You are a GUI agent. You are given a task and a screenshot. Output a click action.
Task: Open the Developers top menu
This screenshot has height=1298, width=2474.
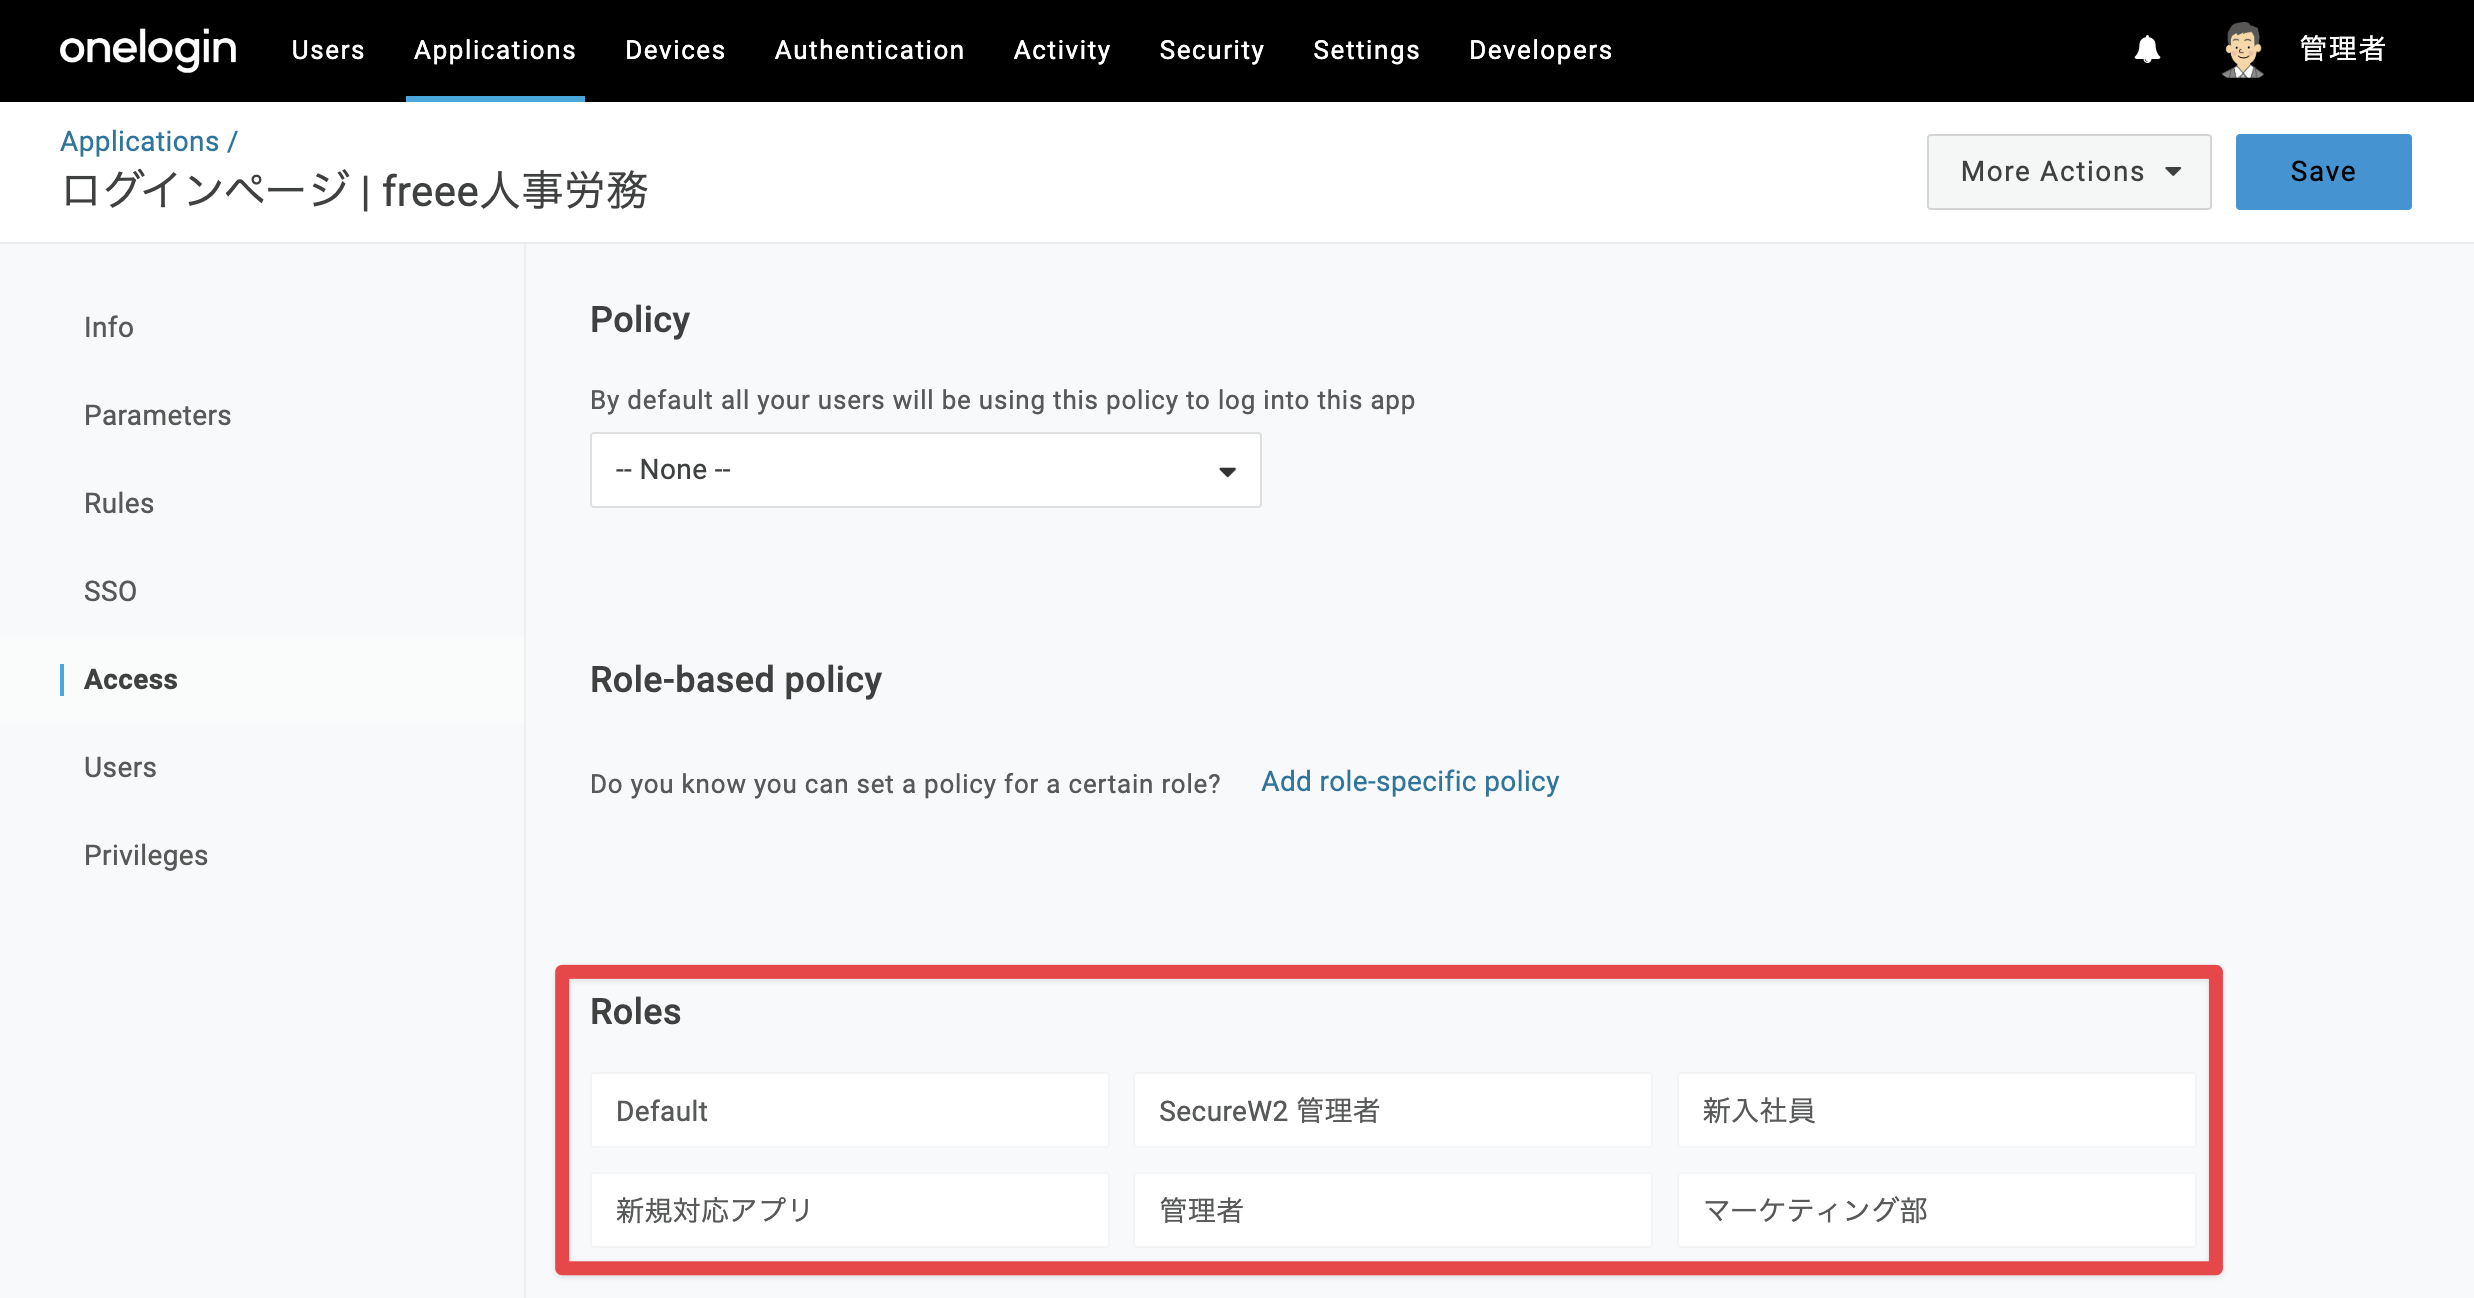pos(1540,50)
